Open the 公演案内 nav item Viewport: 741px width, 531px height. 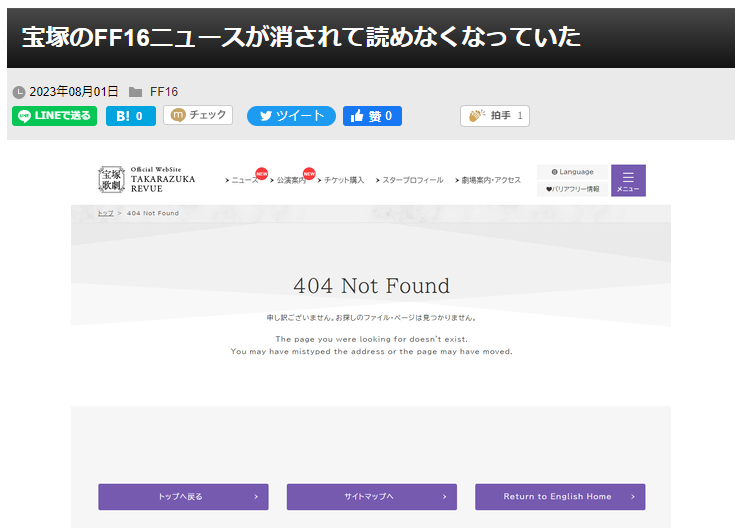point(291,180)
